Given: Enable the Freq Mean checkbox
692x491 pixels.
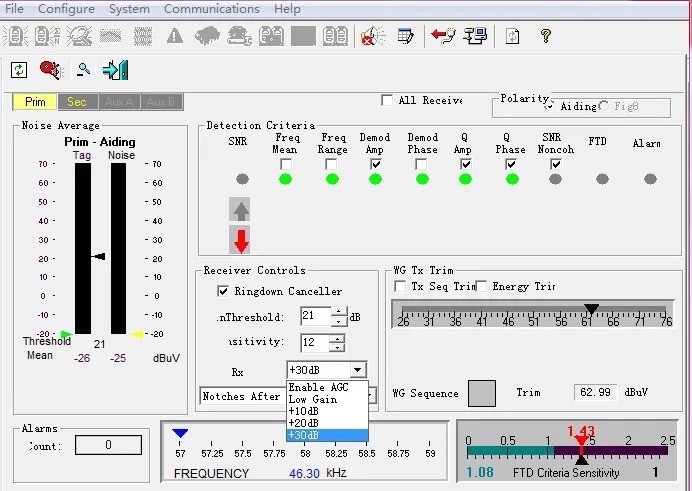Looking at the screenshot, I should pos(286,164).
